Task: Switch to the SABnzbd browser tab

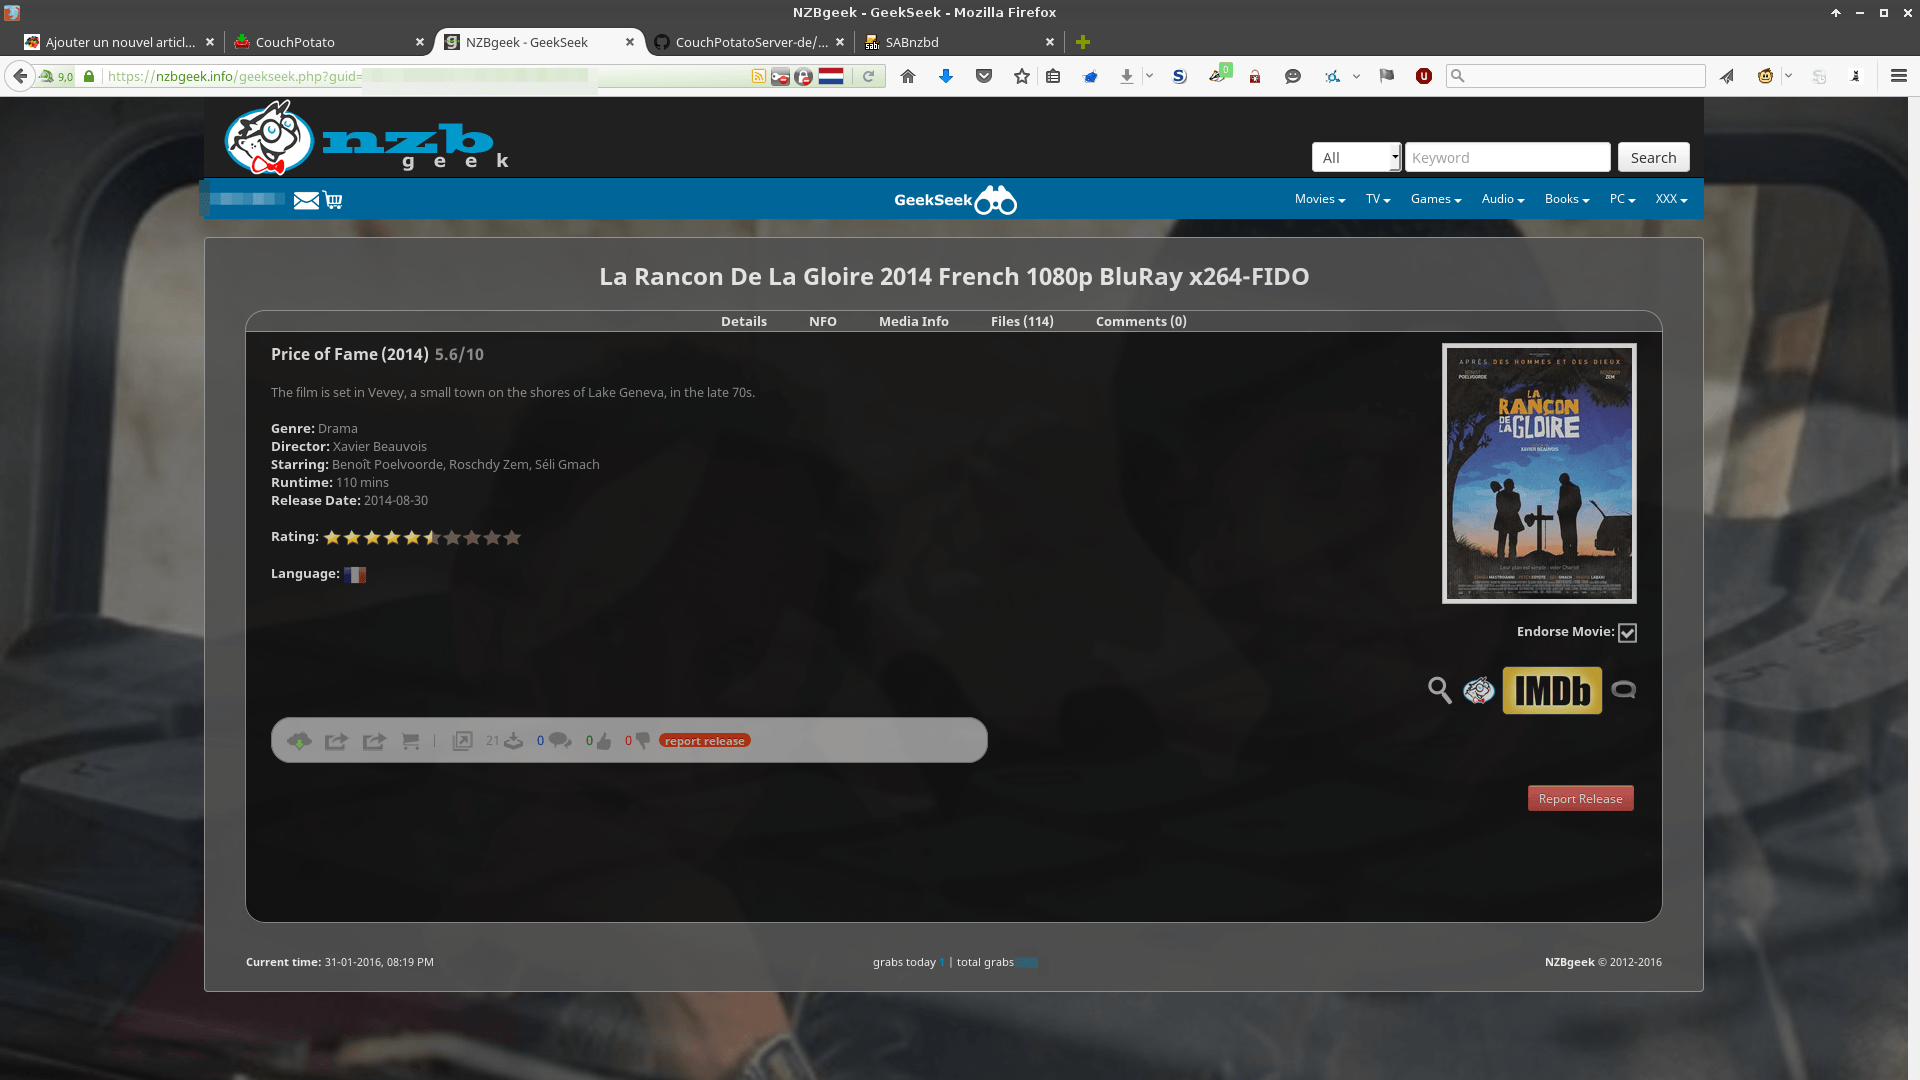Action: (x=960, y=42)
